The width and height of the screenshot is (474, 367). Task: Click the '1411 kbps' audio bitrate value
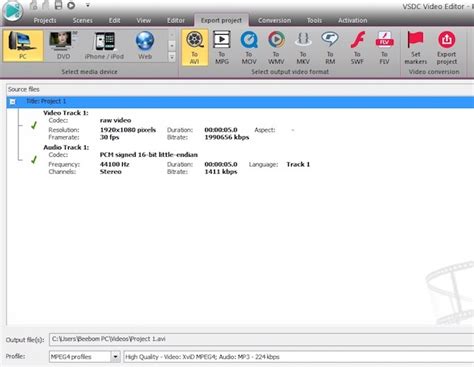coord(221,172)
